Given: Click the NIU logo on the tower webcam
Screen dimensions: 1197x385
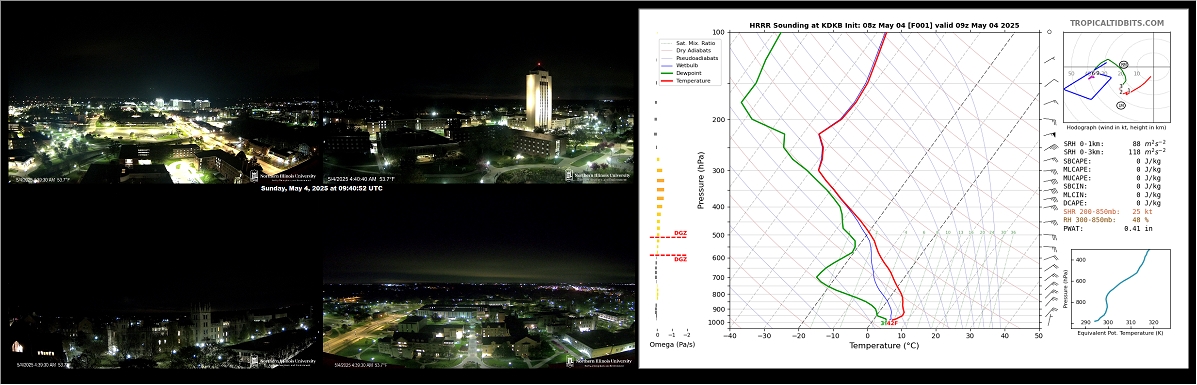Looking at the screenshot, I should [598, 176].
